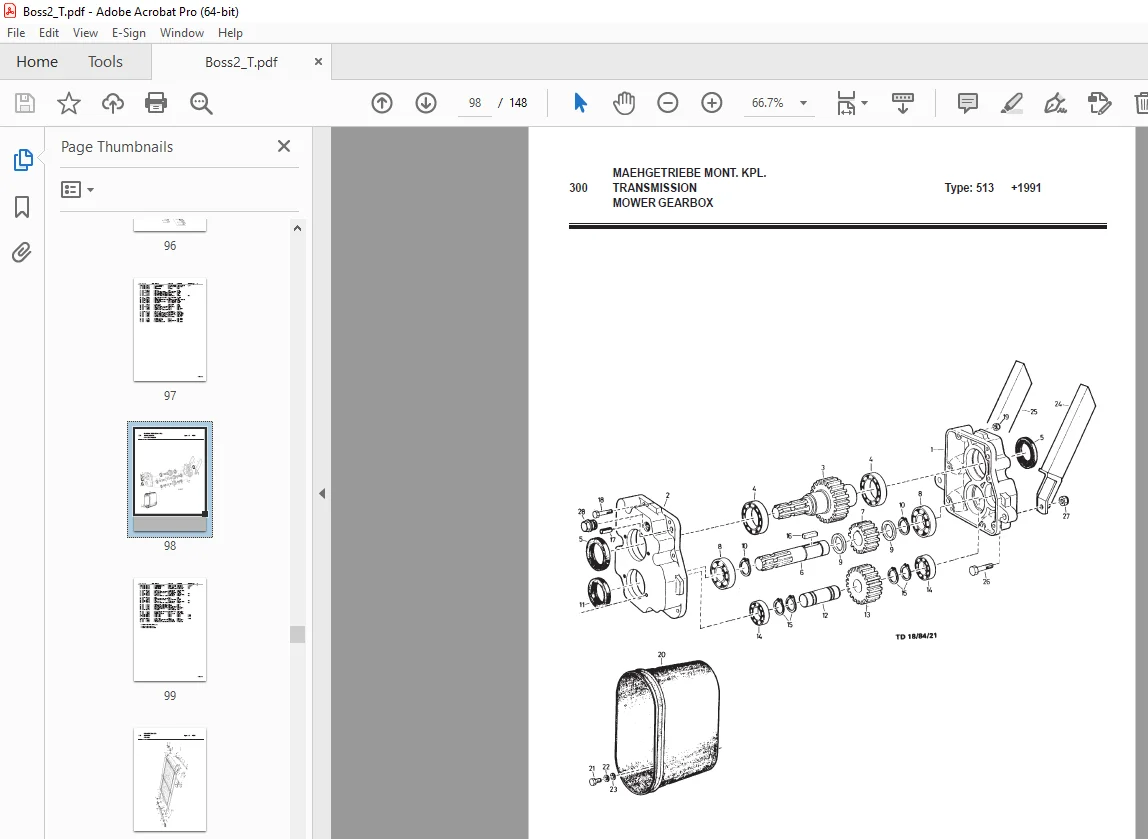Click the 'TD 18/84/21' drawing reference
This screenshot has height=839, width=1148.
click(916, 636)
